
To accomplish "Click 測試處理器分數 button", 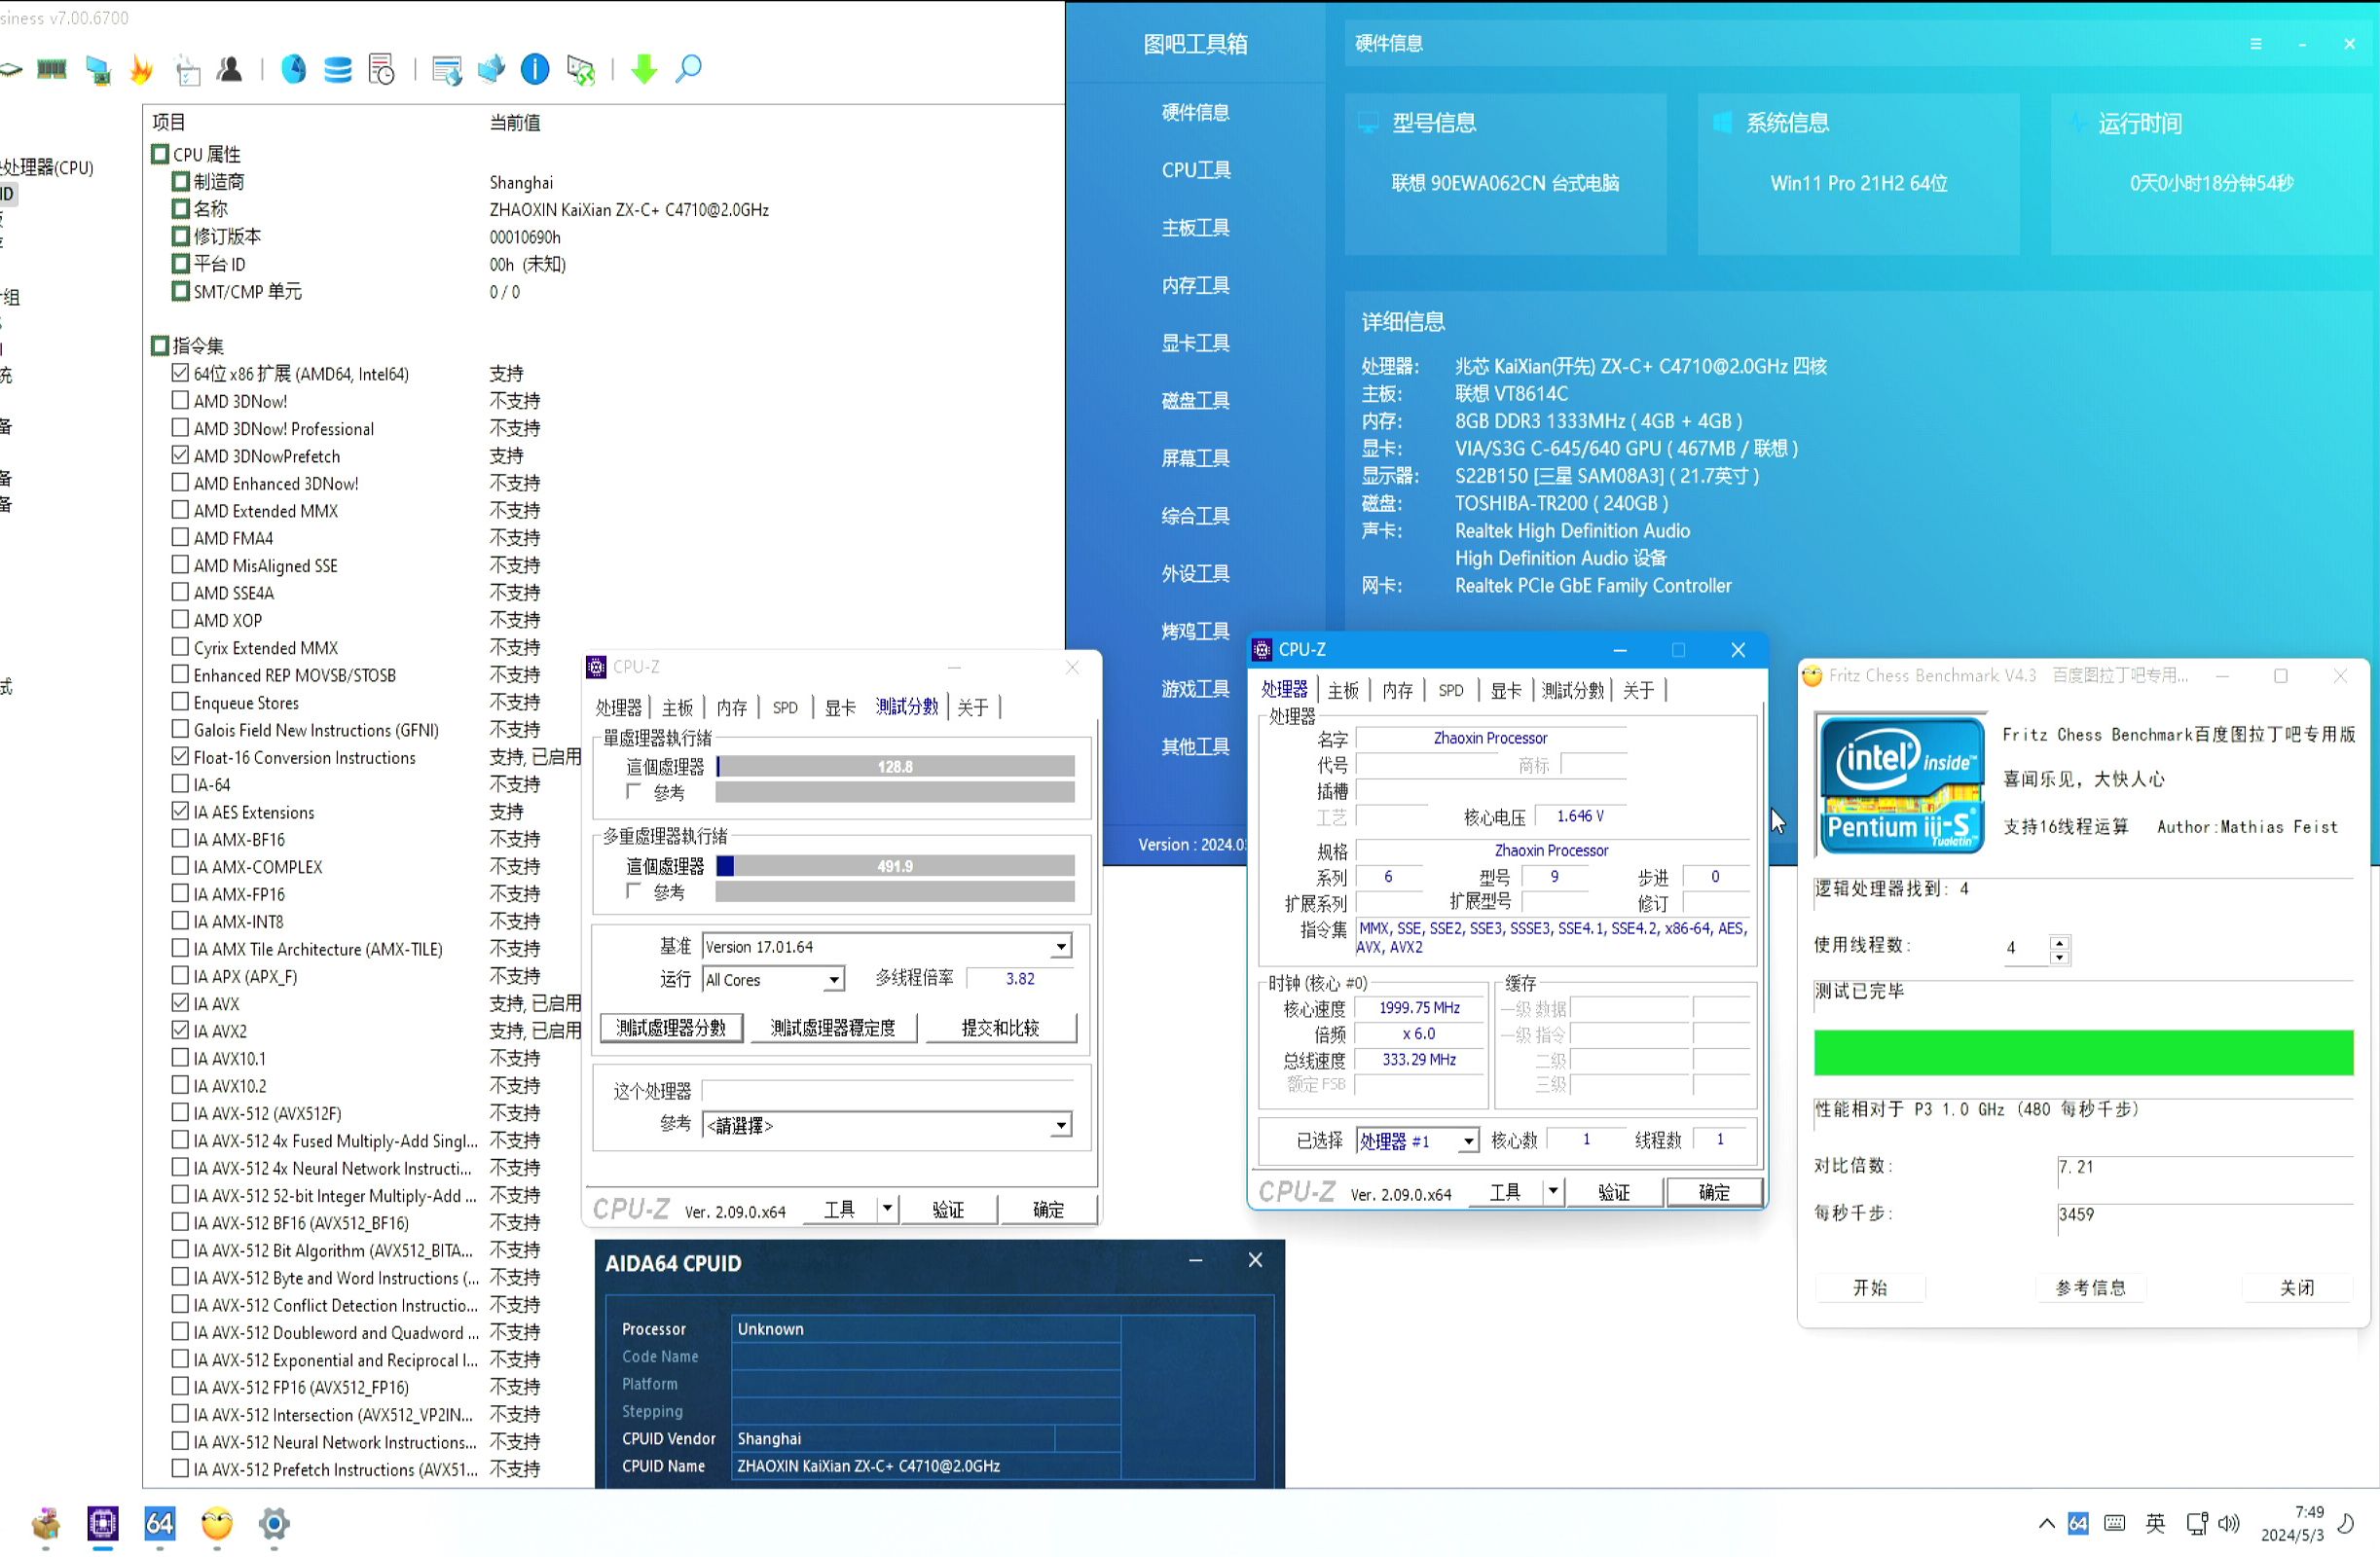I will (x=671, y=1028).
